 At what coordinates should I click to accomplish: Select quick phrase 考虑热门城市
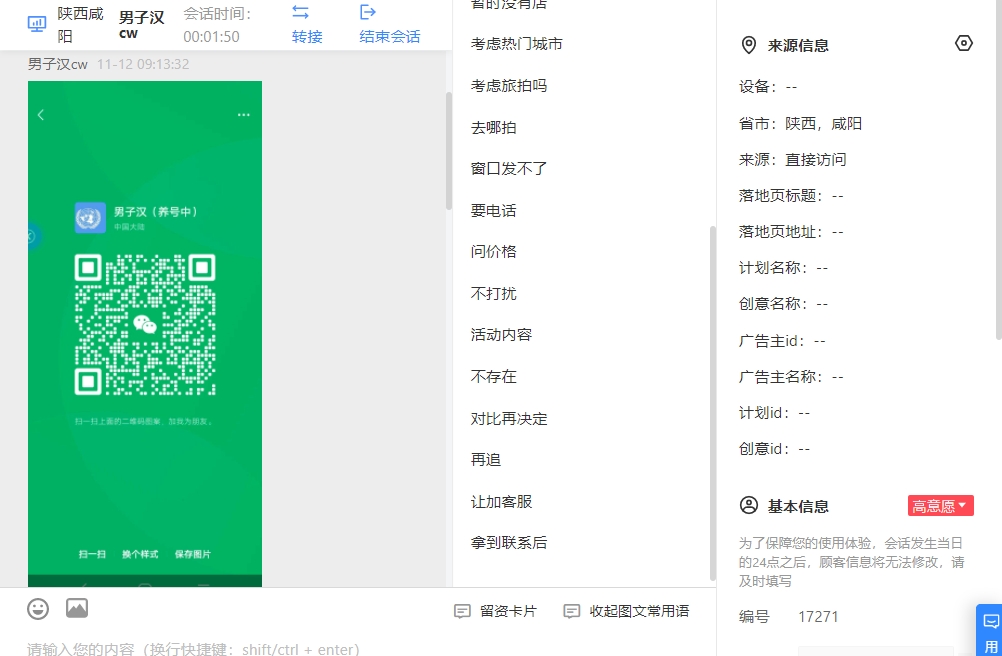pyautogui.click(x=516, y=44)
